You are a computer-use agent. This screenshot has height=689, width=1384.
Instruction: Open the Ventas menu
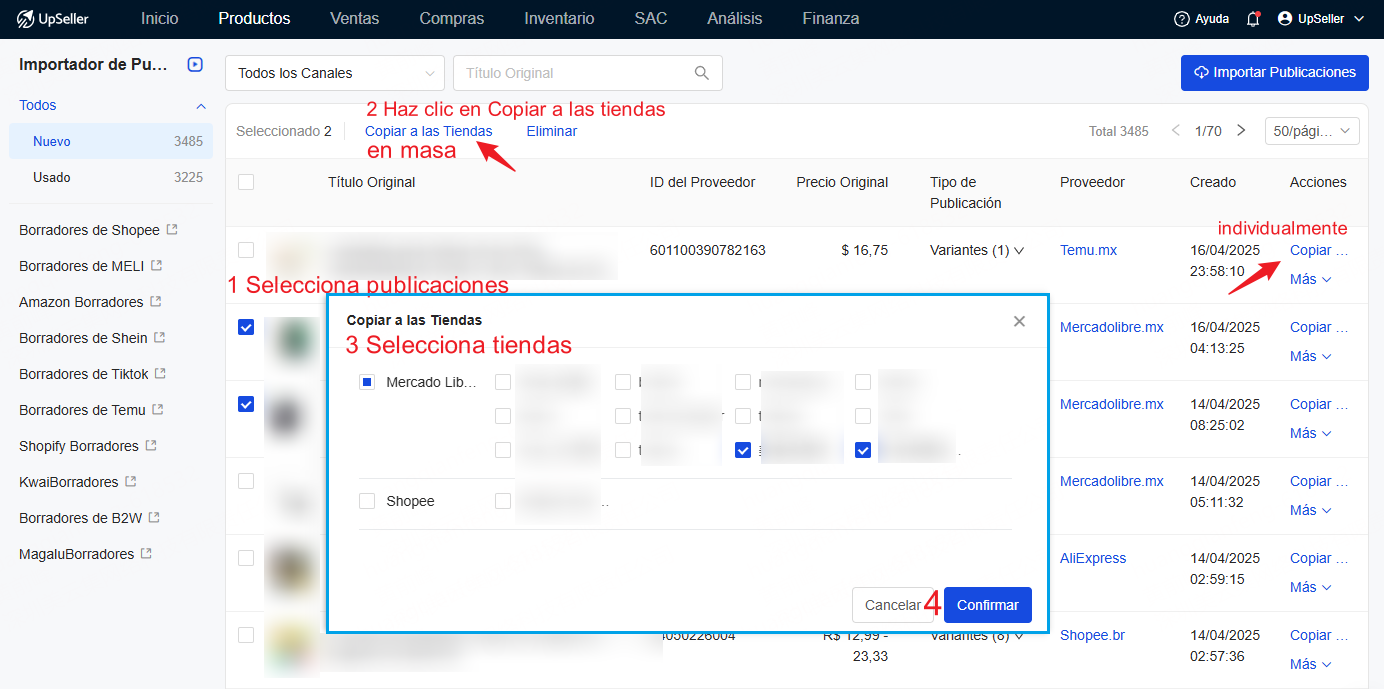click(355, 19)
